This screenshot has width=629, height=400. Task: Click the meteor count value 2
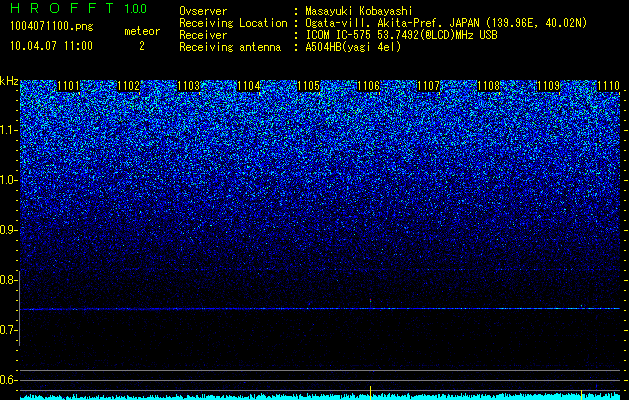pyautogui.click(x=142, y=46)
